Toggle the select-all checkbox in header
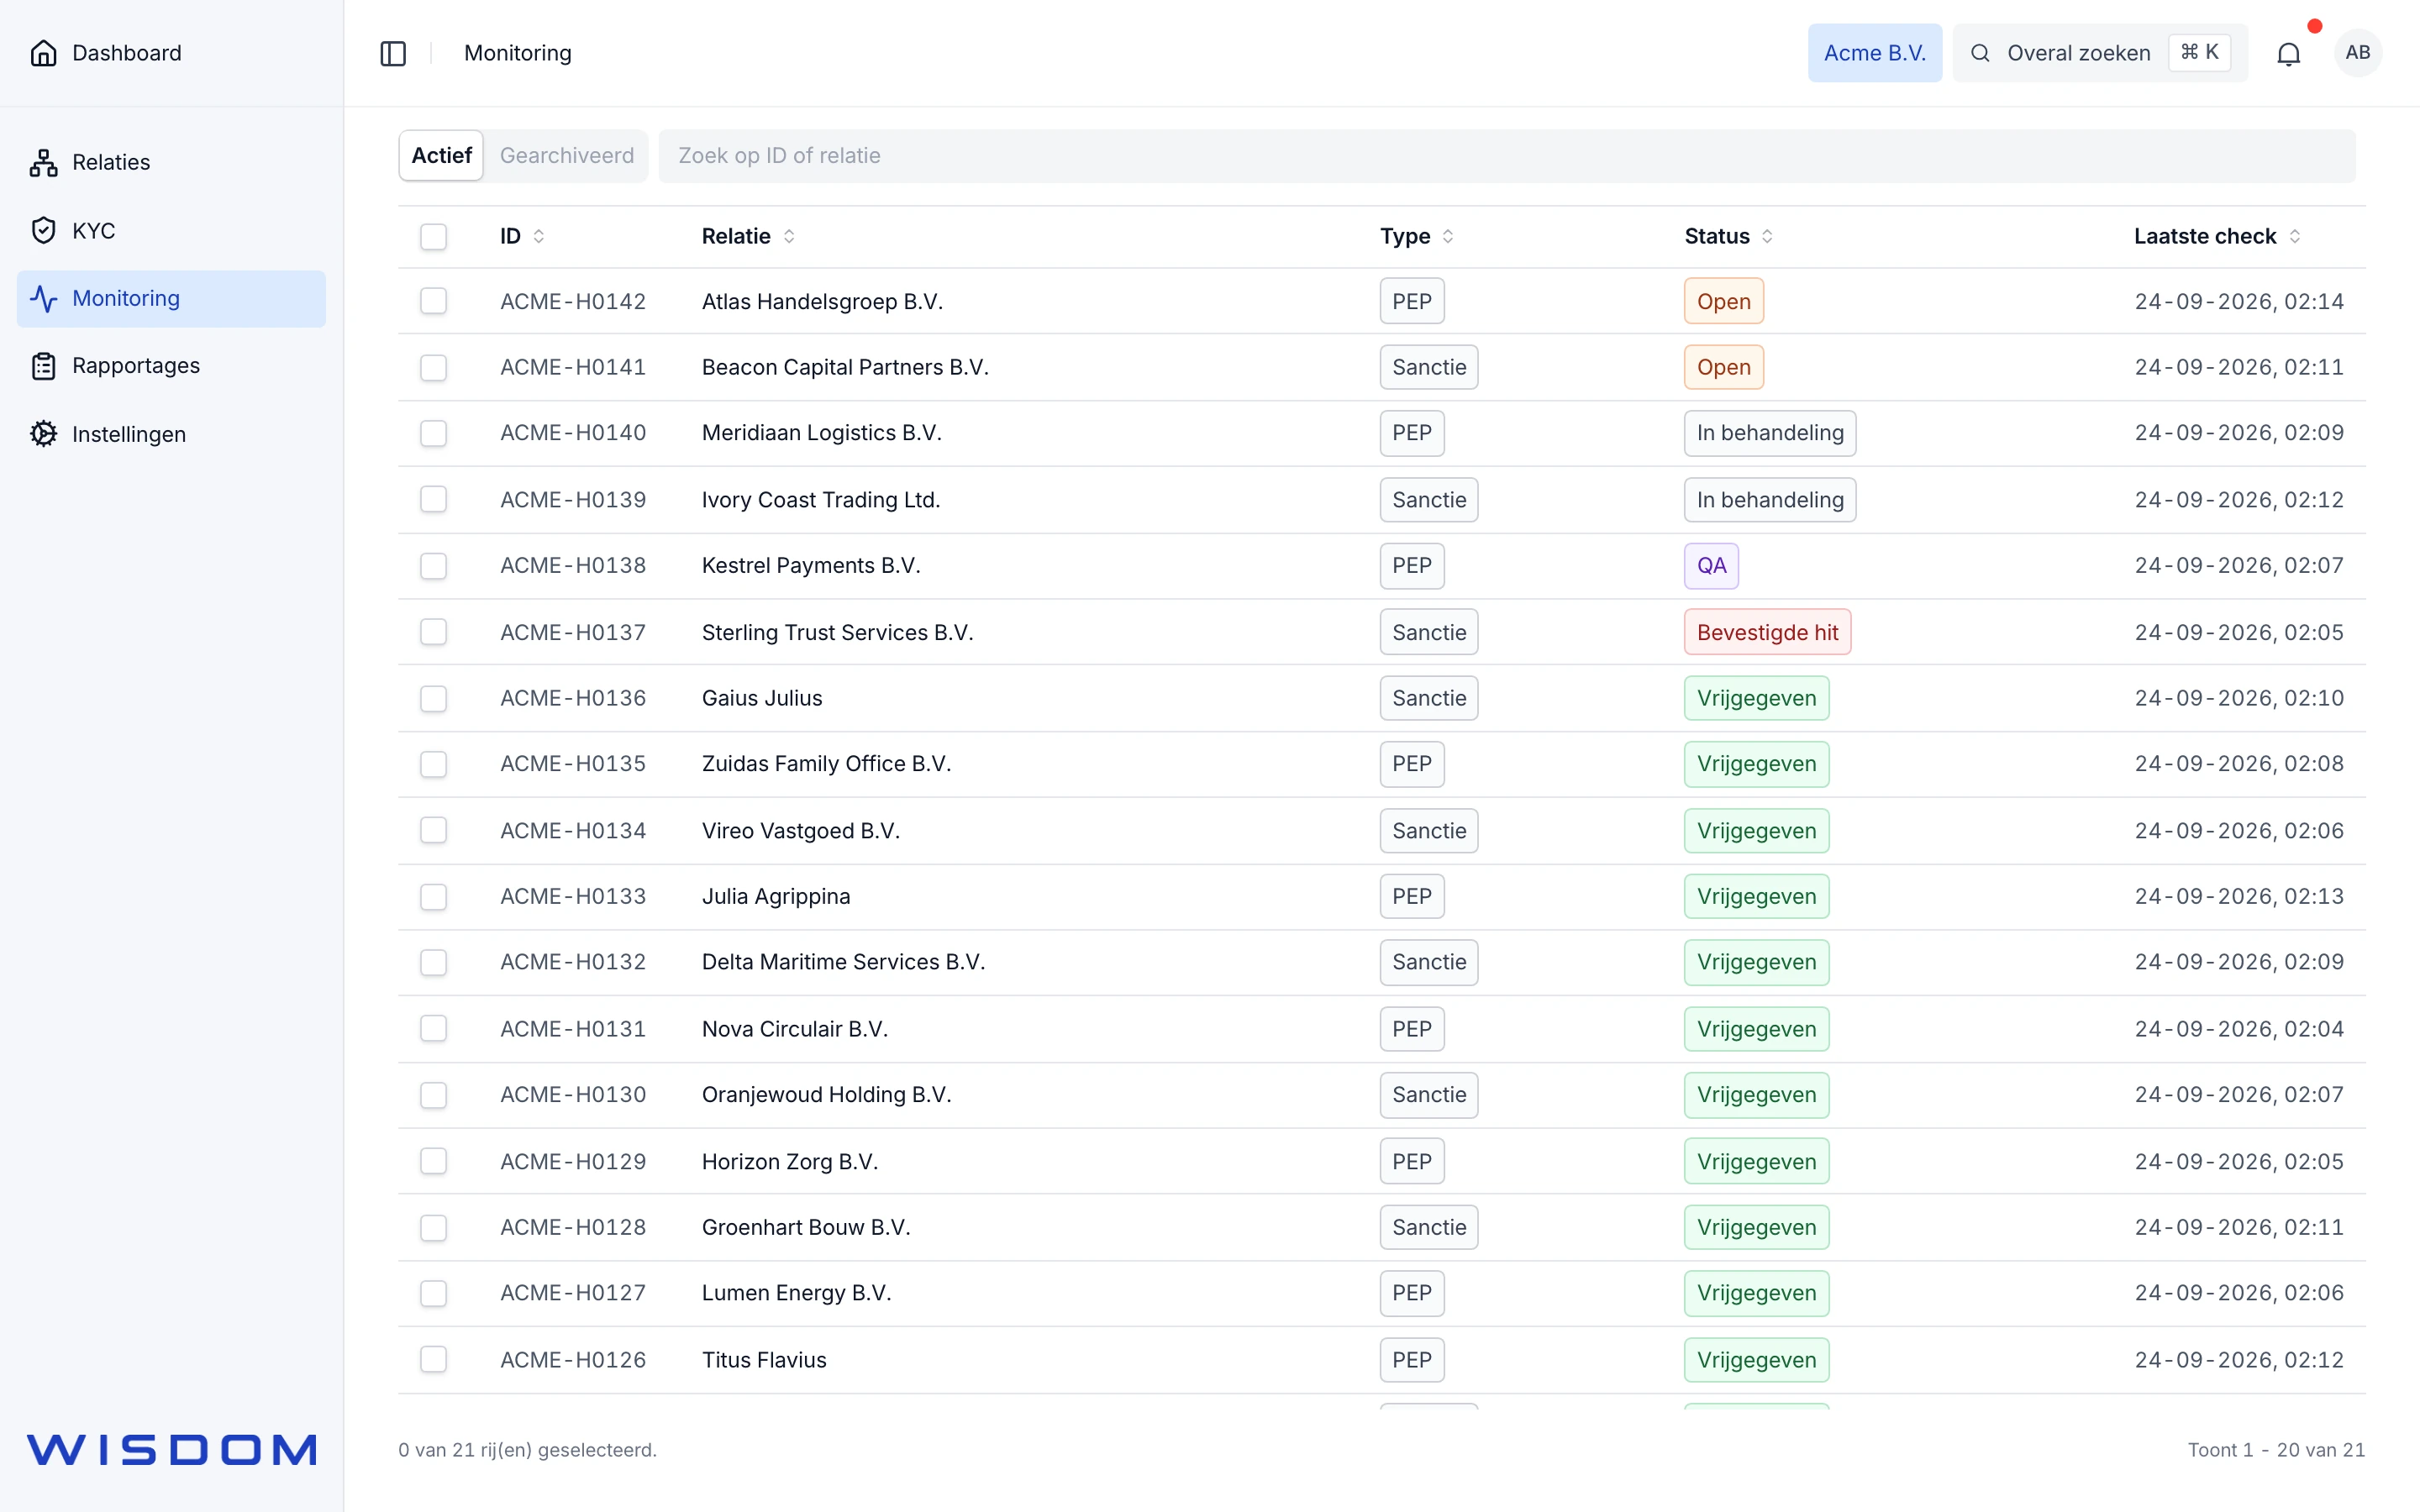This screenshot has height=1512, width=2420. point(433,237)
